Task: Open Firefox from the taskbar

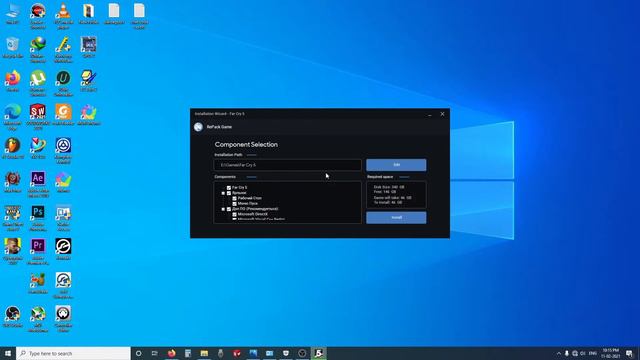Action: click(x=171, y=353)
